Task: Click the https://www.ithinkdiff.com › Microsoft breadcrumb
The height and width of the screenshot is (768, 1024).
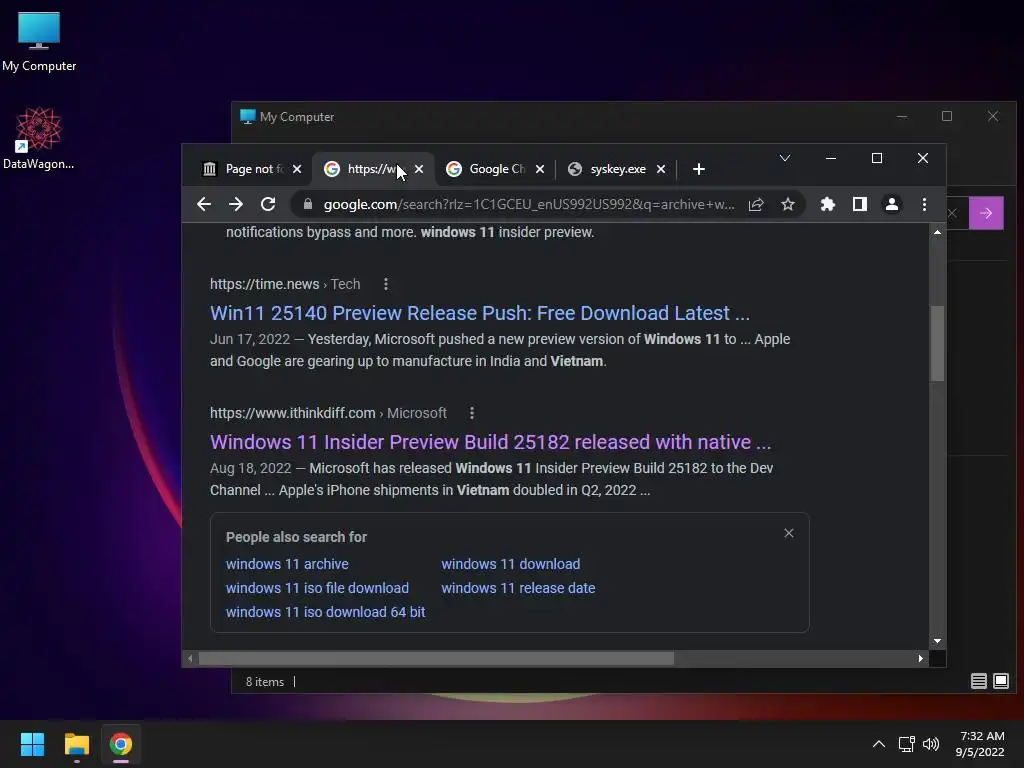Action: coord(328,413)
